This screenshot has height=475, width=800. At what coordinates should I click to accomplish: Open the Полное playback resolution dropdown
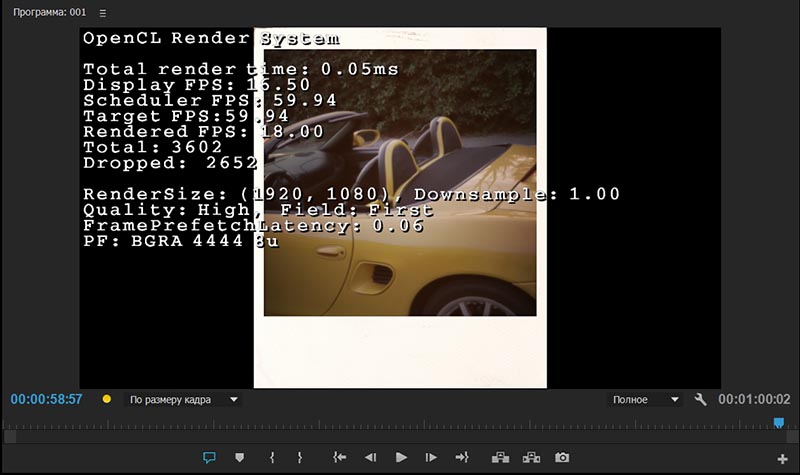[x=645, y=399]
